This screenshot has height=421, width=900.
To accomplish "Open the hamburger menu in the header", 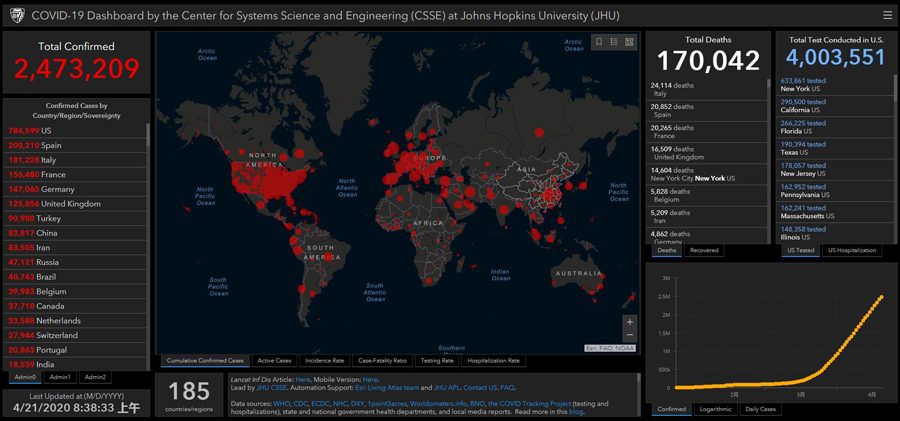I will click(x=887, y=14).
